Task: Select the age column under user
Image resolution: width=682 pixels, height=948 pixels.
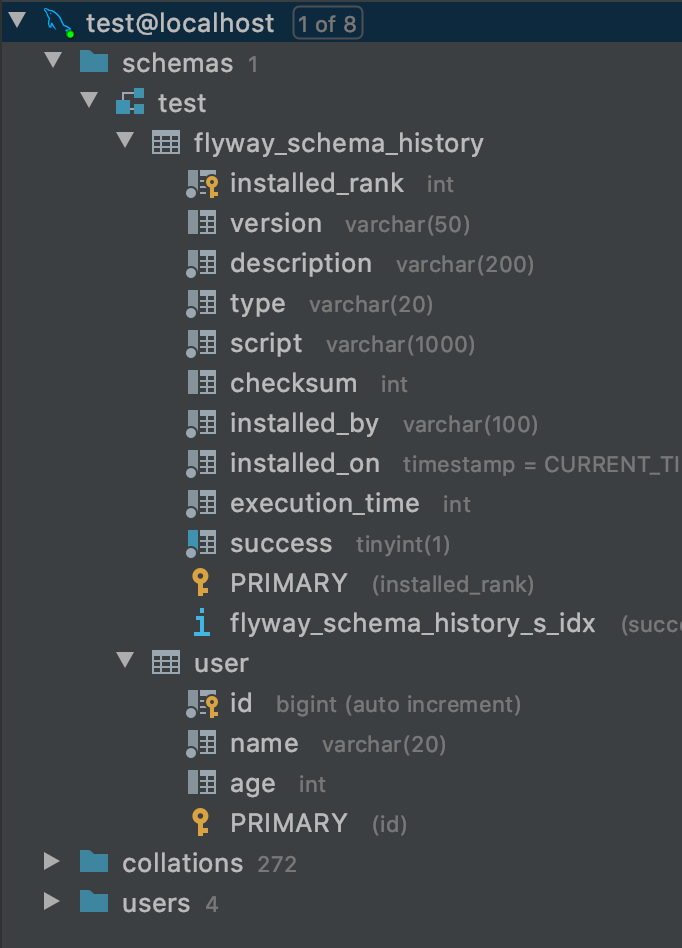Action: tap(251, 783)
